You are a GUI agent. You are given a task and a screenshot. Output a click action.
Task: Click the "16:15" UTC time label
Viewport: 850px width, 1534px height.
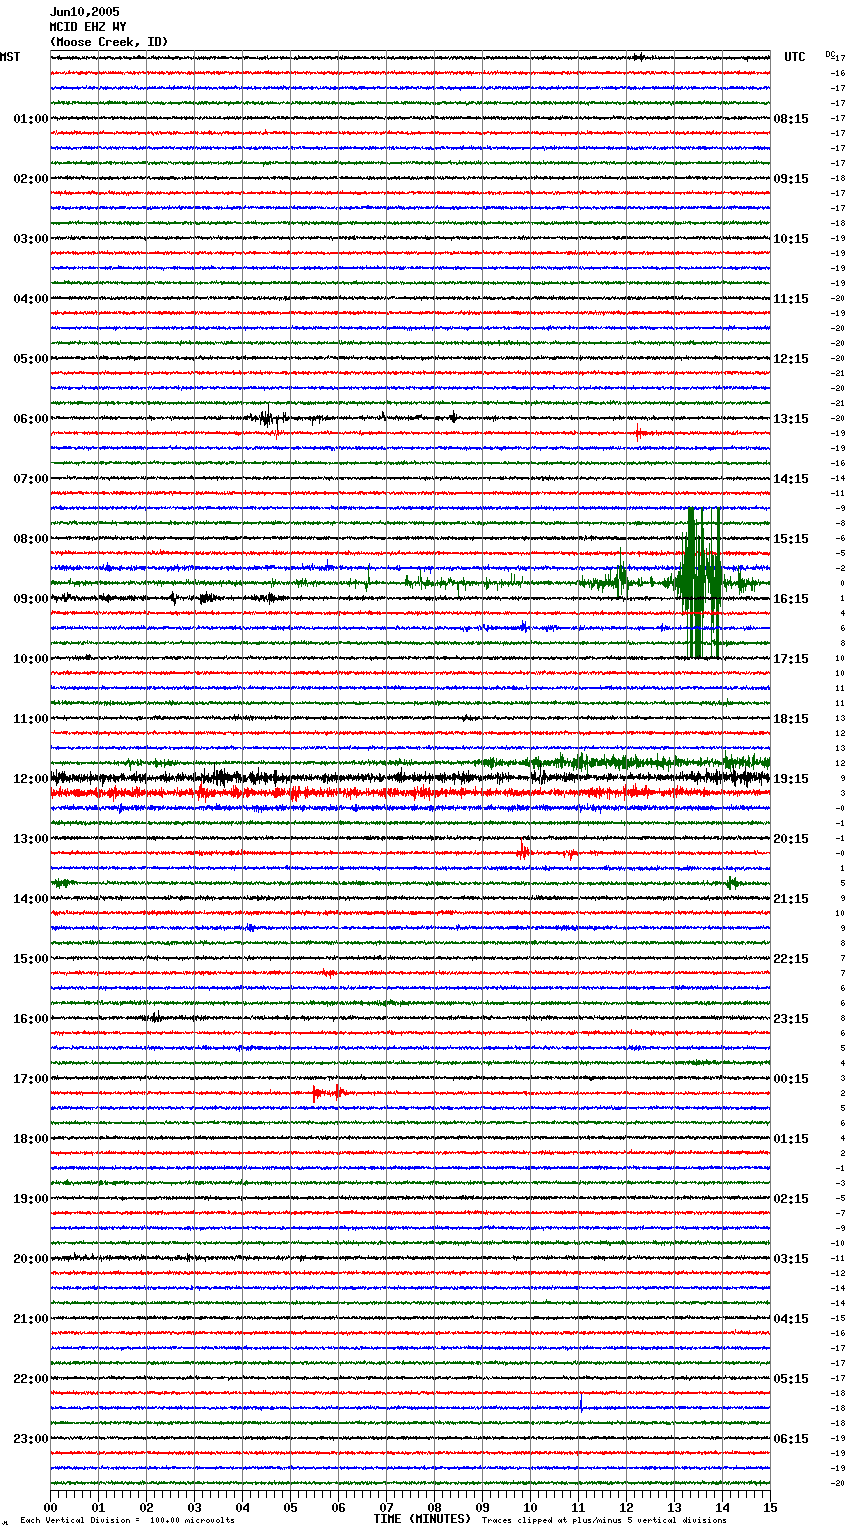pos(791,599)
